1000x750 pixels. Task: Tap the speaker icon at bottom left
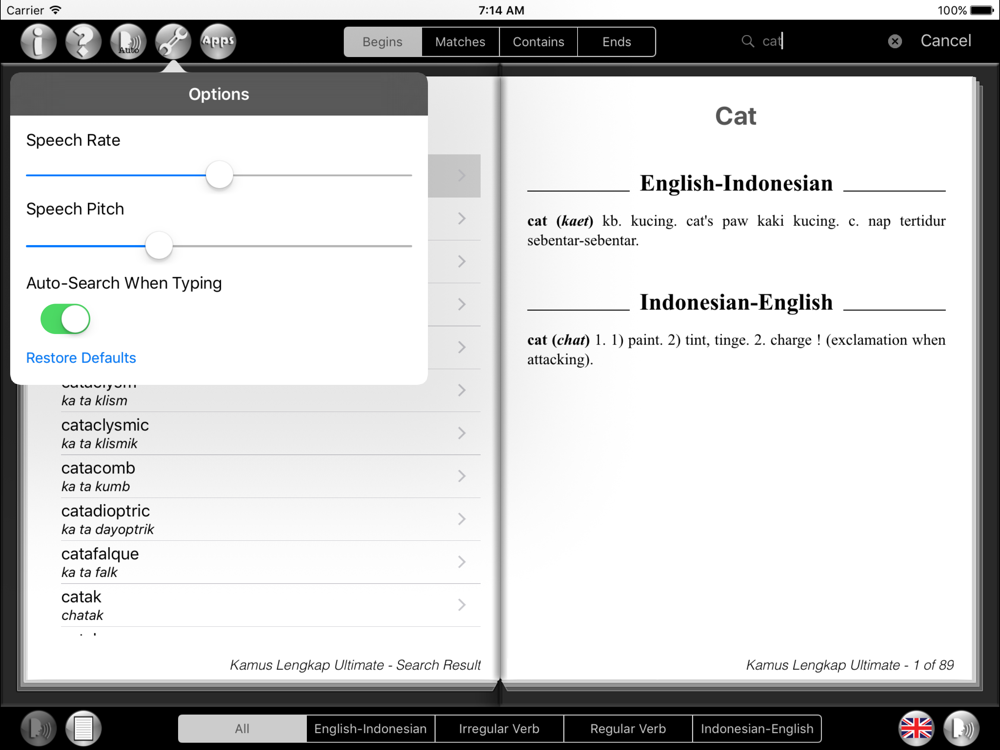point(38,728)
